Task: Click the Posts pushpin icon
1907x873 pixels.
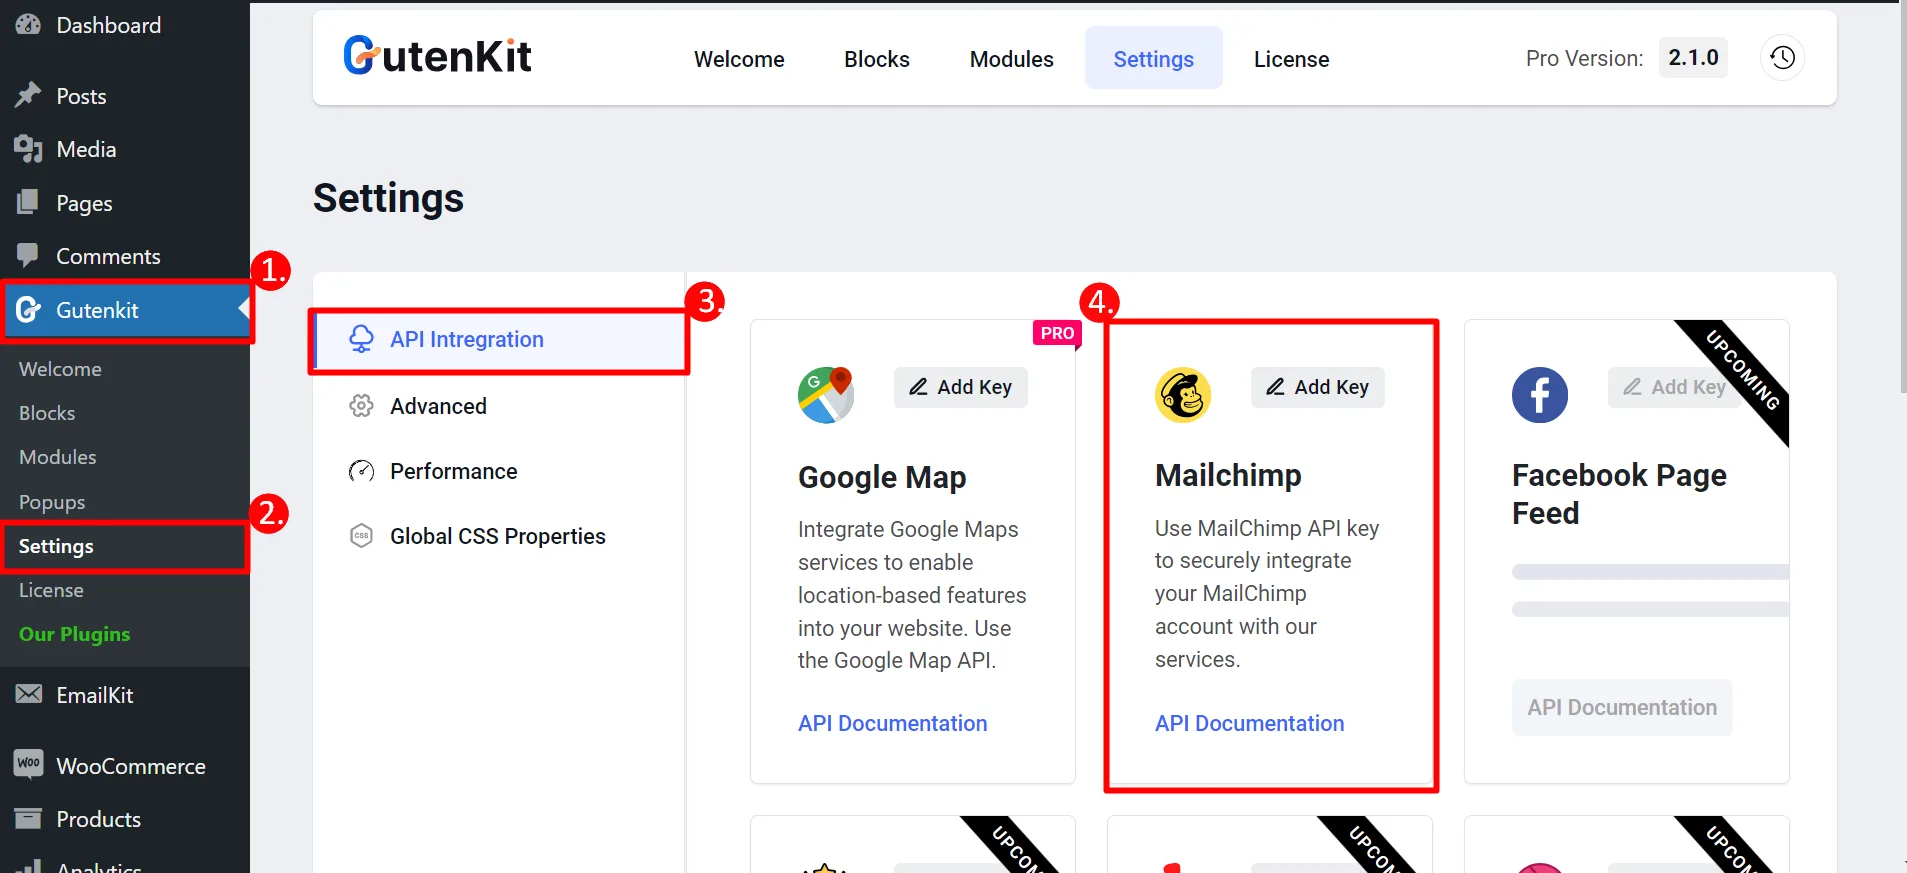Action: point(28,95)
